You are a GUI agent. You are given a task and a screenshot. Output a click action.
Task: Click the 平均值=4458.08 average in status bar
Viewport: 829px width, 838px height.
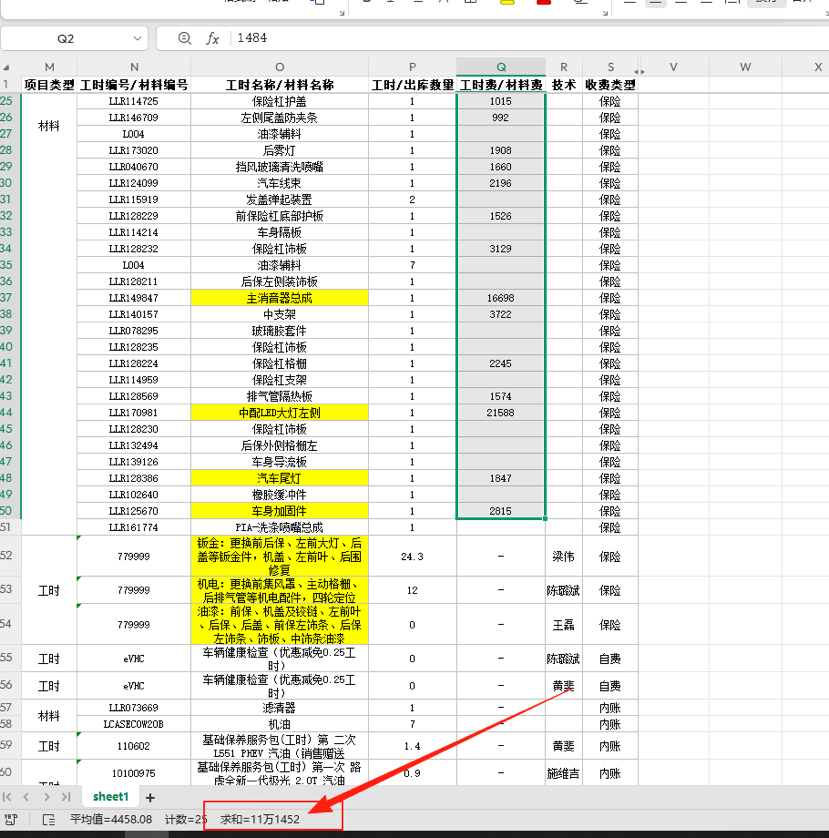tap(111, 819)
